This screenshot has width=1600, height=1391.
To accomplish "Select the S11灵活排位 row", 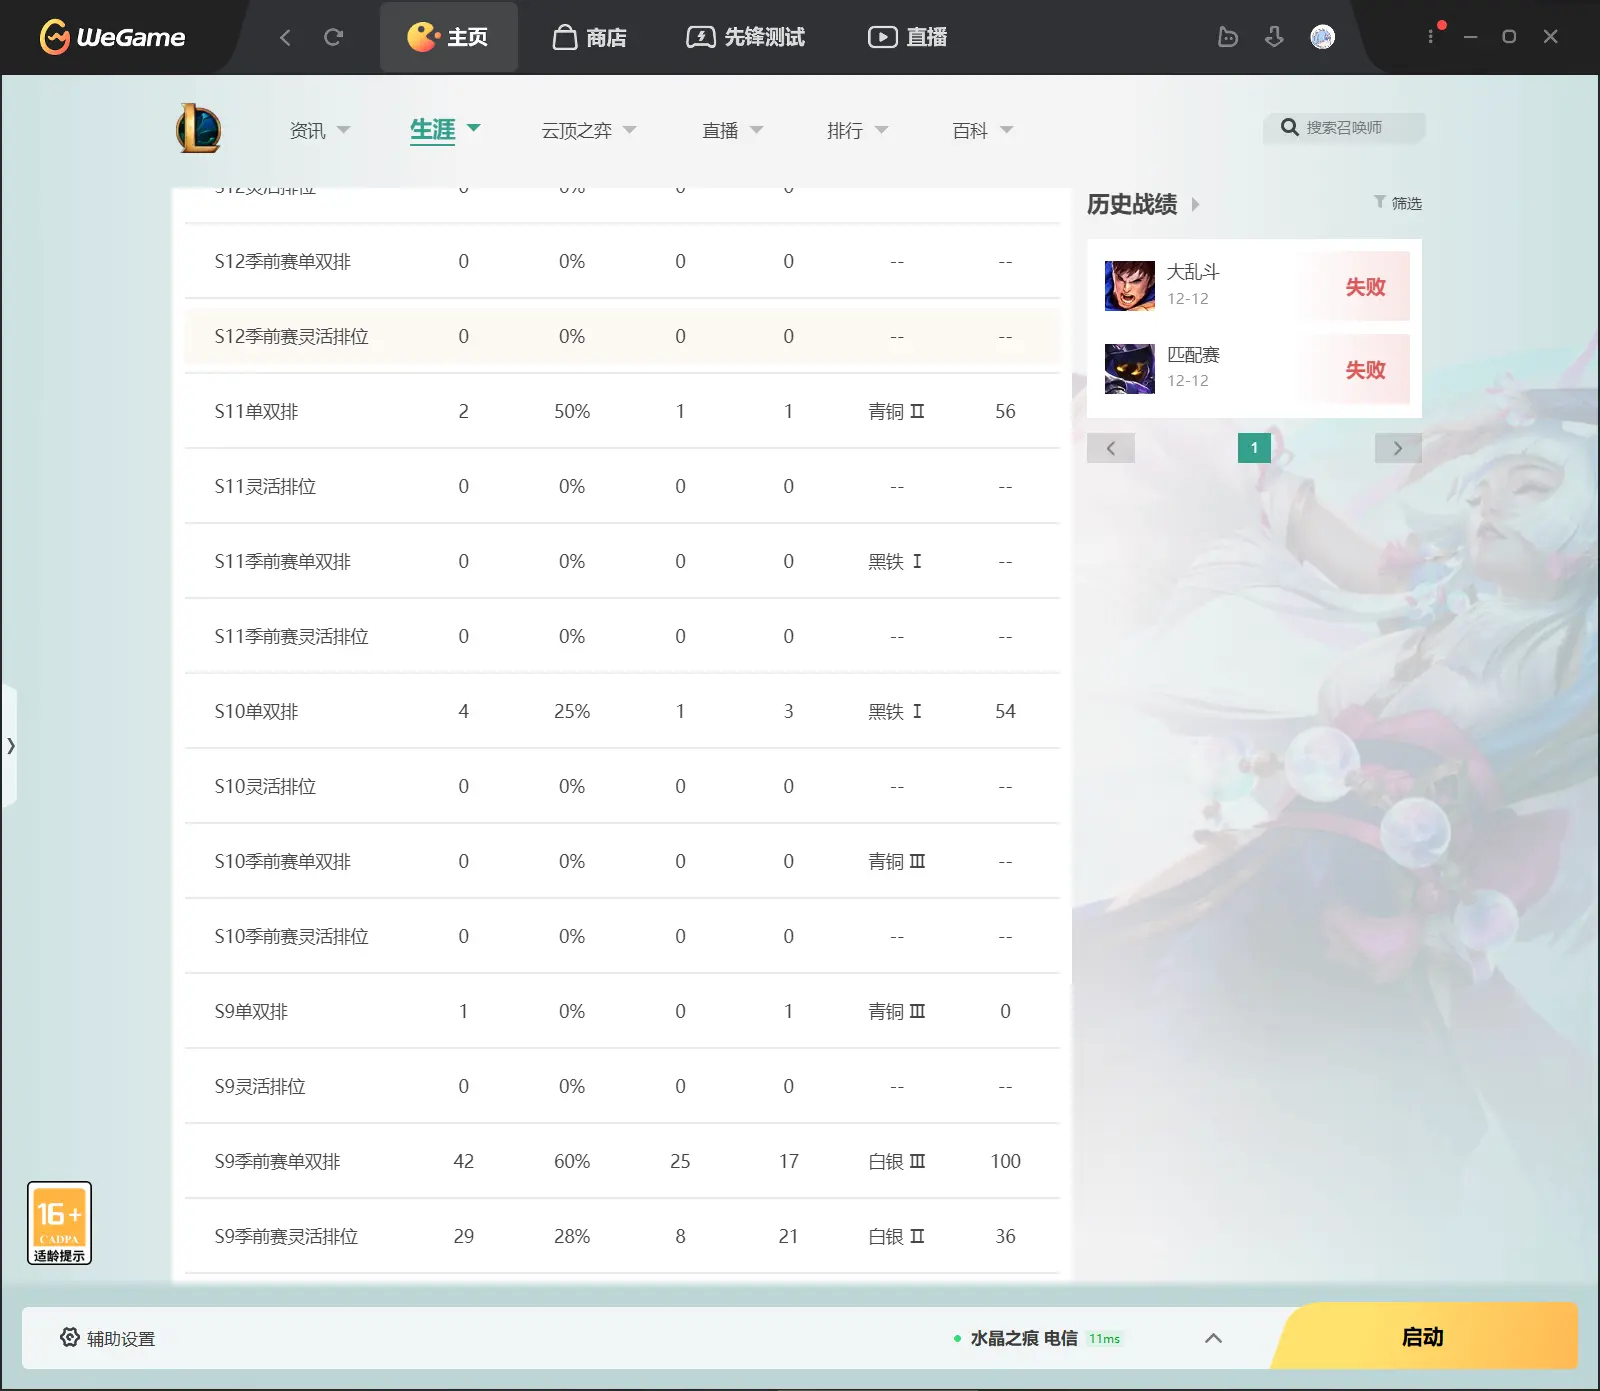I will (622, 486).
